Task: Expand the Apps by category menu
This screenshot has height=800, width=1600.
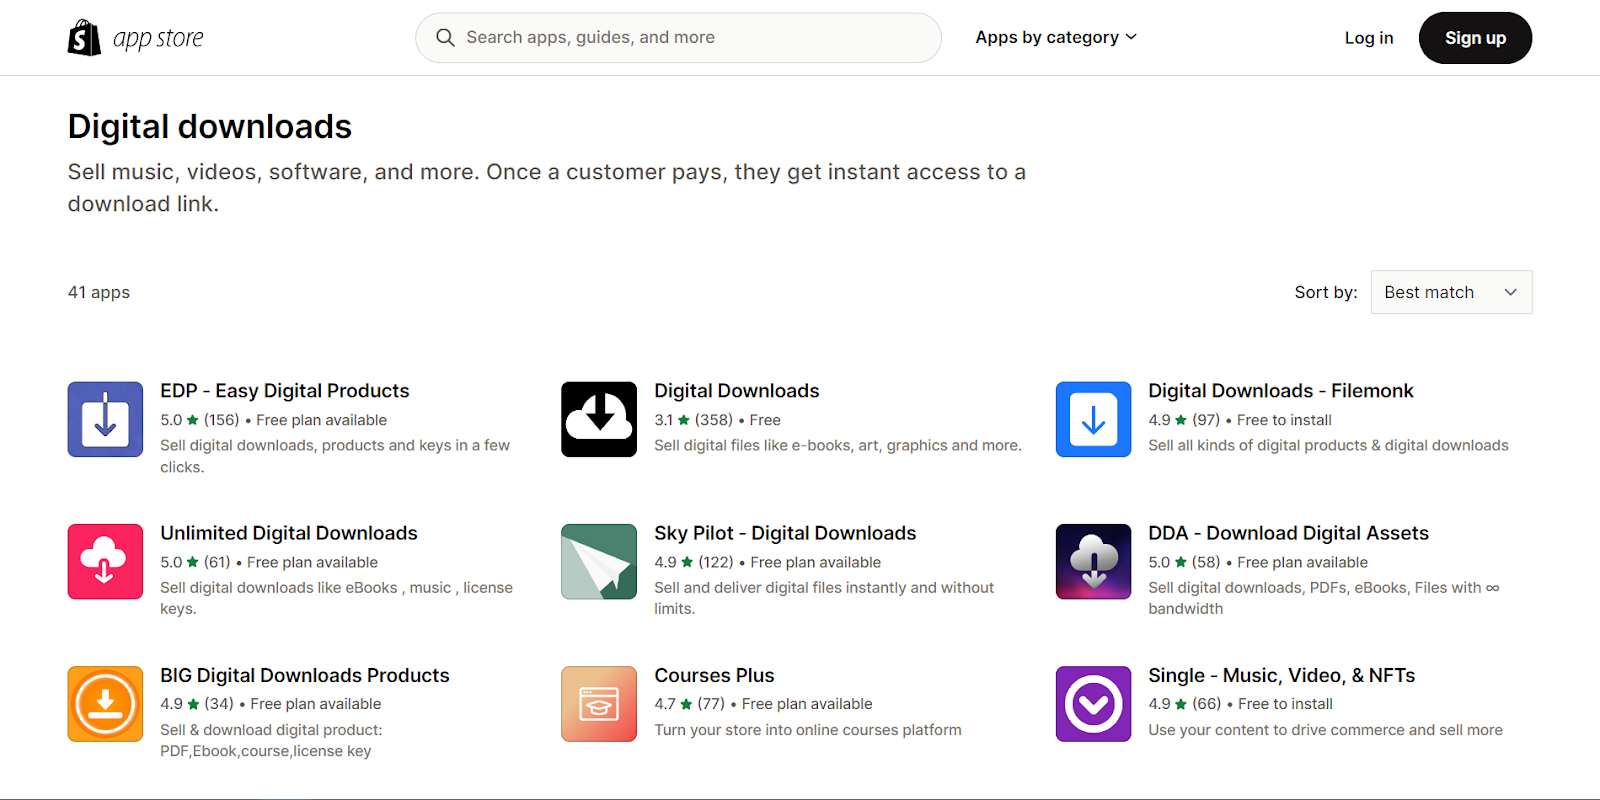Action: coord(1056,37)
